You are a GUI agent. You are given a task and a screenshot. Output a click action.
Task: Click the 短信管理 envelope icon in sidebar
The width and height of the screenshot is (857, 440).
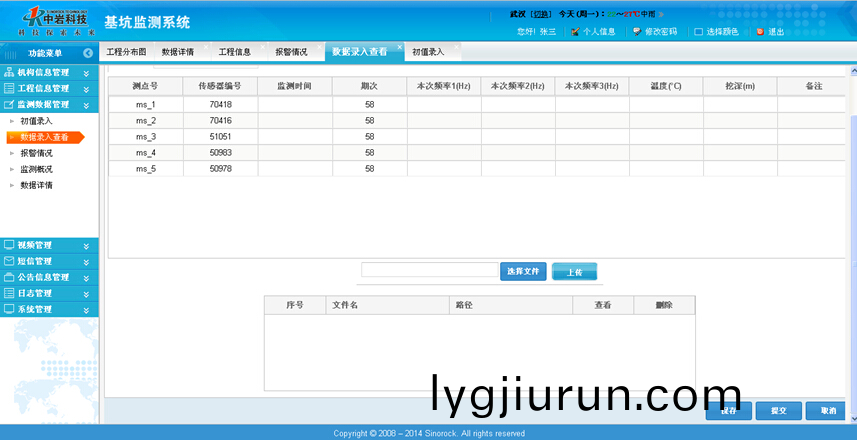pos(9,261)
